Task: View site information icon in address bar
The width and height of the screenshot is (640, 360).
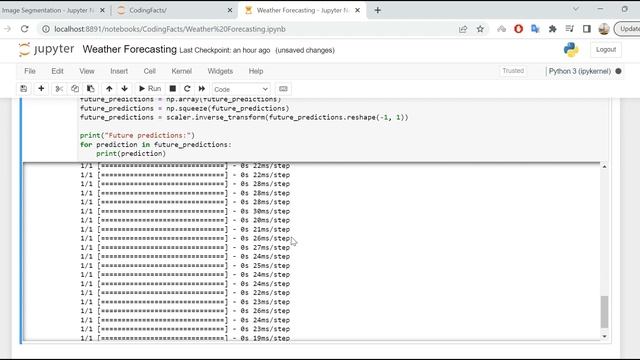Action: click(46, 29)
